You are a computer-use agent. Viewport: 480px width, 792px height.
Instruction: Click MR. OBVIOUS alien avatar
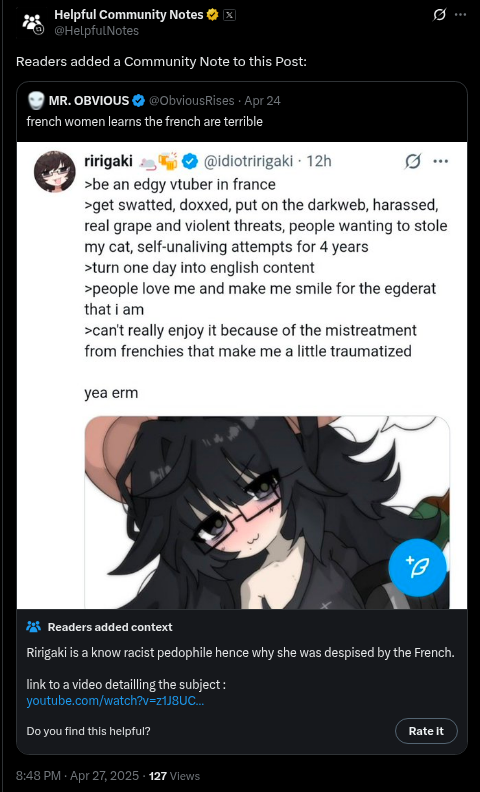[x=36, y=101]
